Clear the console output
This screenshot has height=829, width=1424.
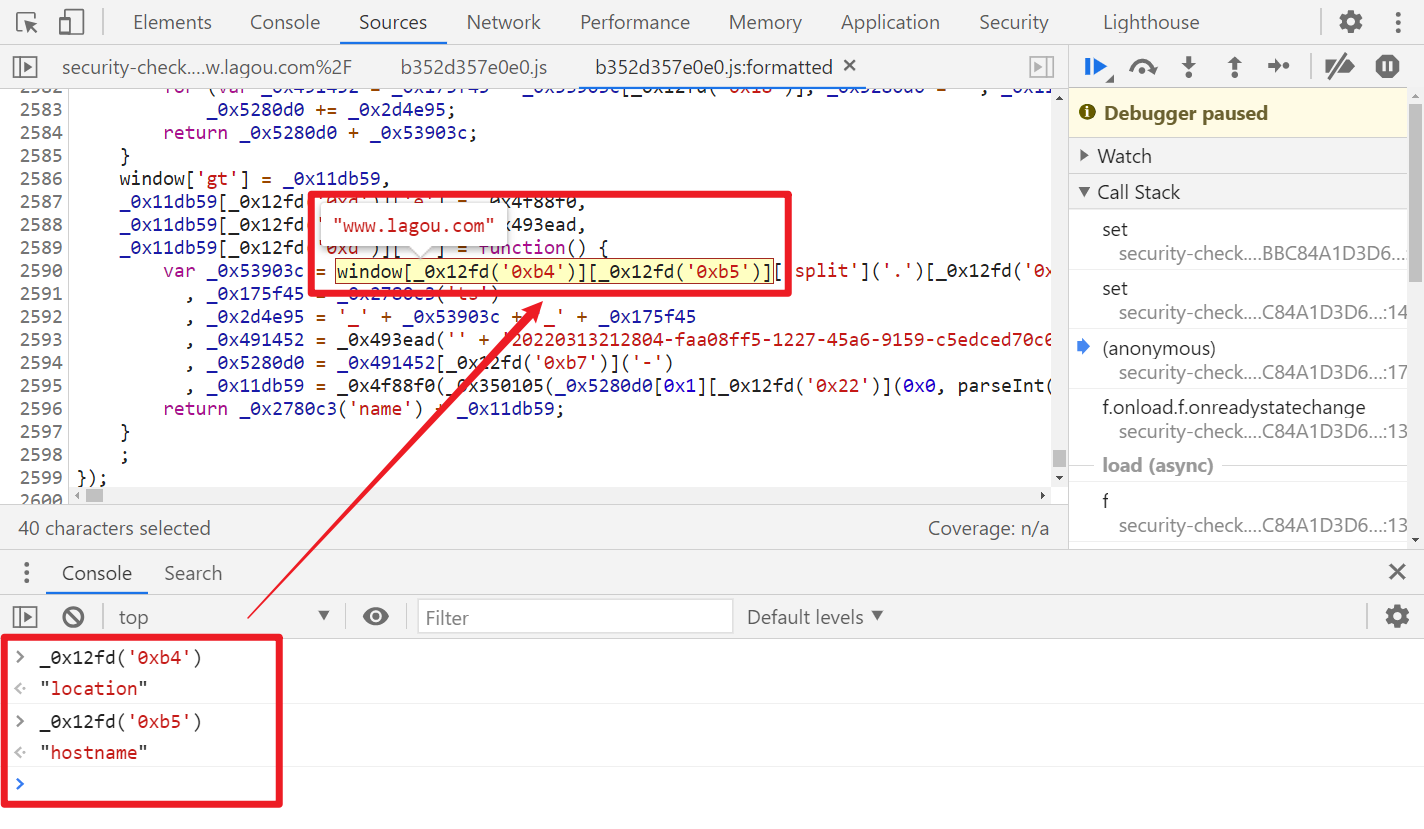pos(73,617)
